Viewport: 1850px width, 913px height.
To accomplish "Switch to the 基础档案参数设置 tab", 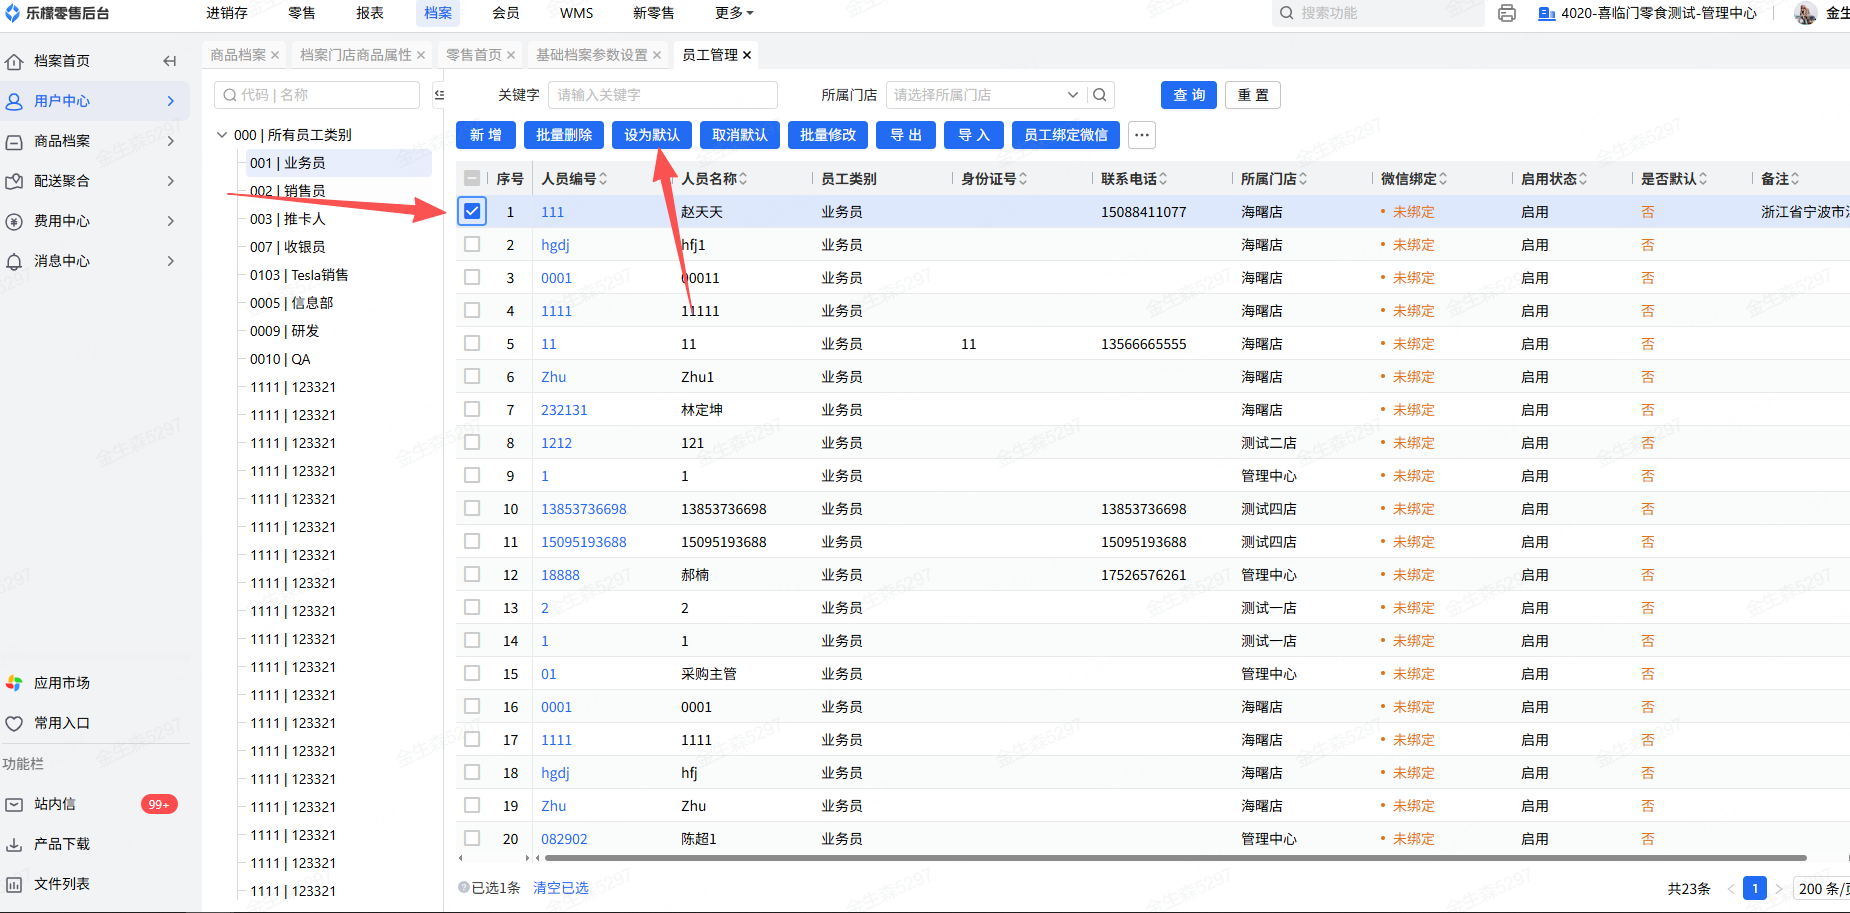I will (591, 55).
